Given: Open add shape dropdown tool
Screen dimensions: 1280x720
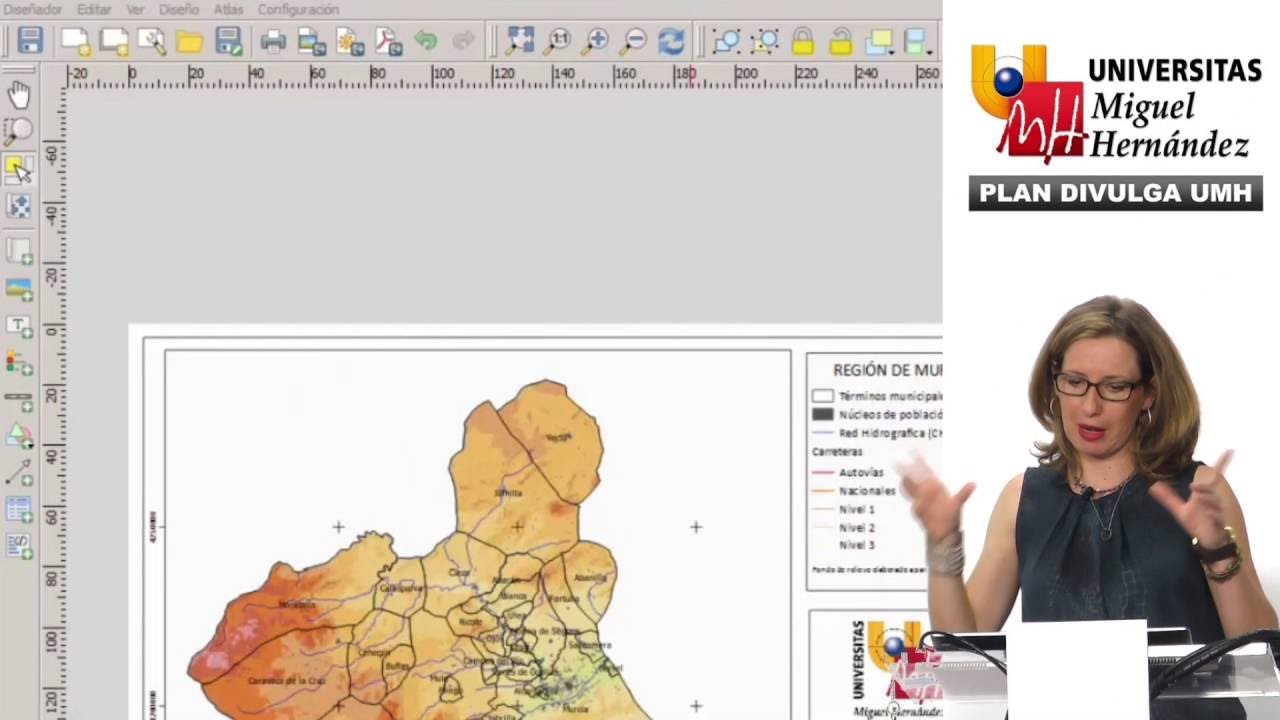Looking at the screenshot, I should [x=19, y=436].
